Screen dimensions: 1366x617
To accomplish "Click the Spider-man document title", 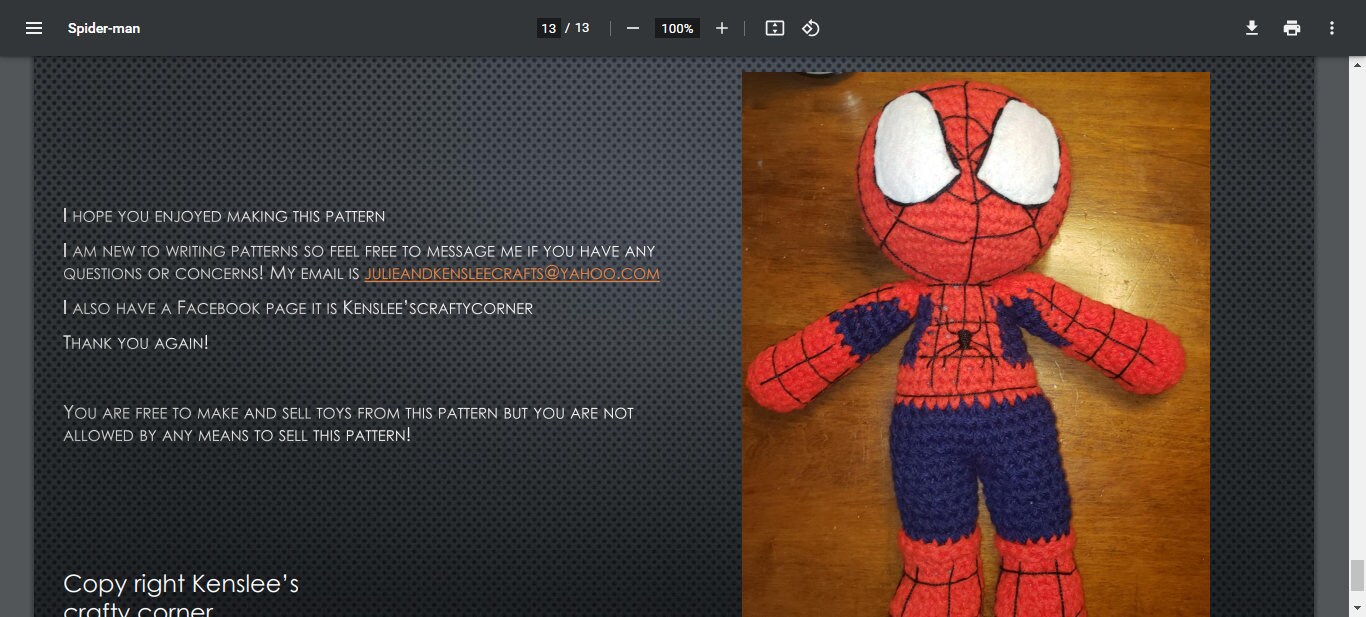I will [x=104, y=28].
